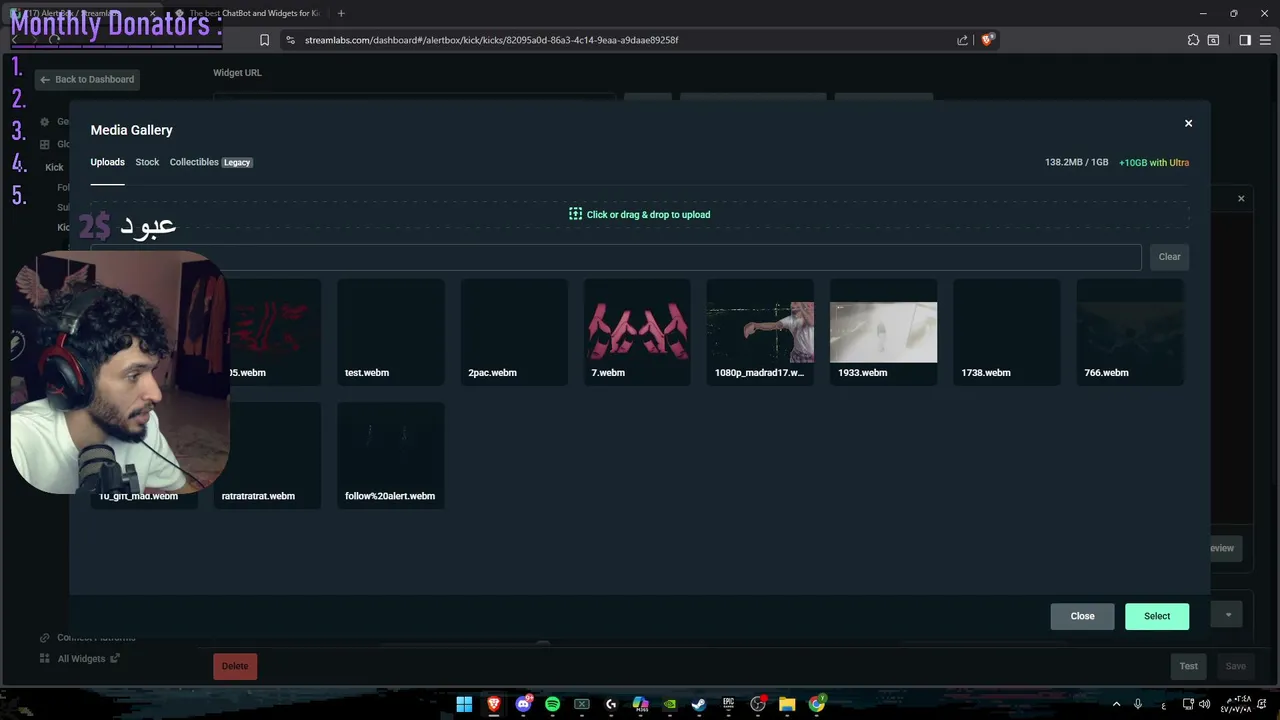Switch to the Stock tab

pos(147,162)
